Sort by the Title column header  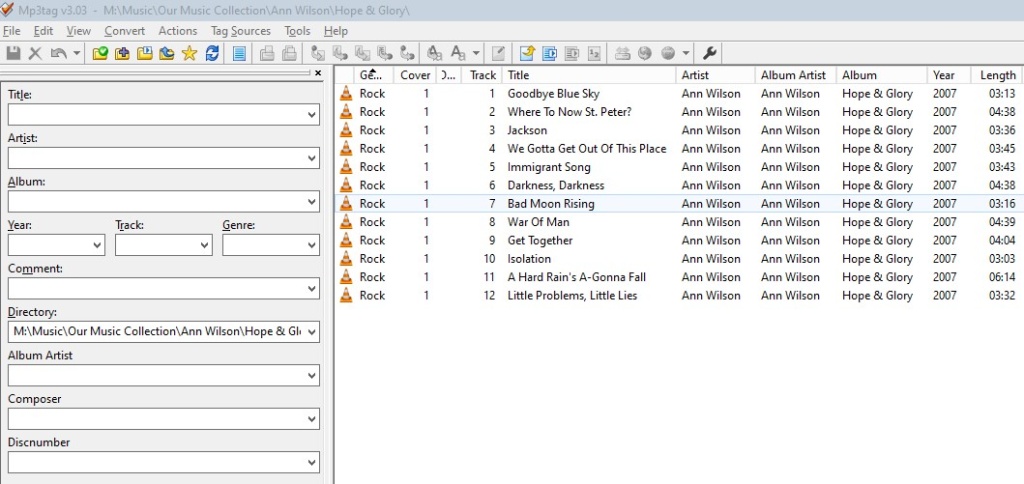(590, 75)
